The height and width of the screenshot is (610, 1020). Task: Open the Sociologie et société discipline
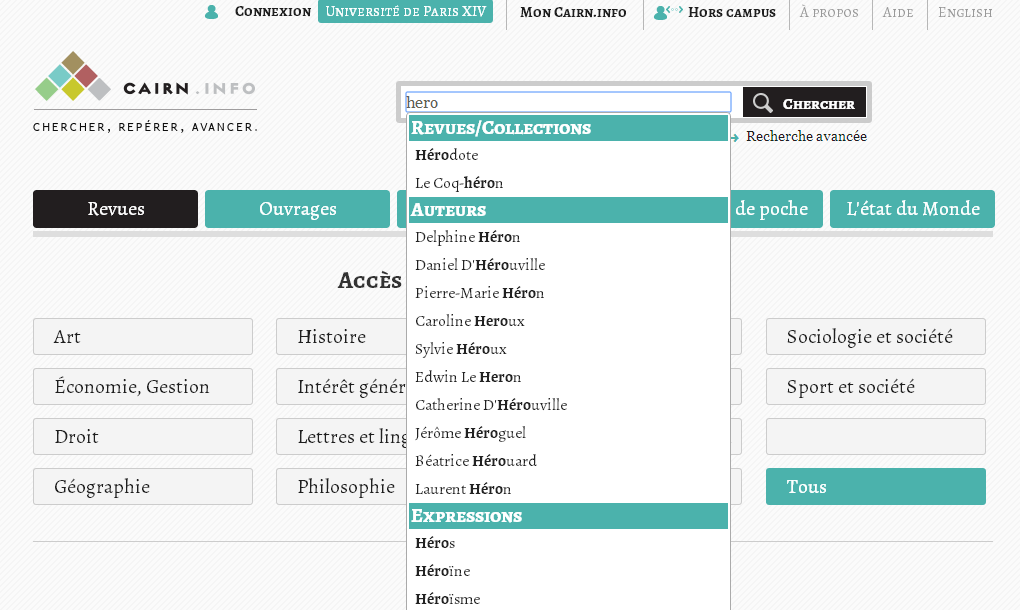coord(876,336)
